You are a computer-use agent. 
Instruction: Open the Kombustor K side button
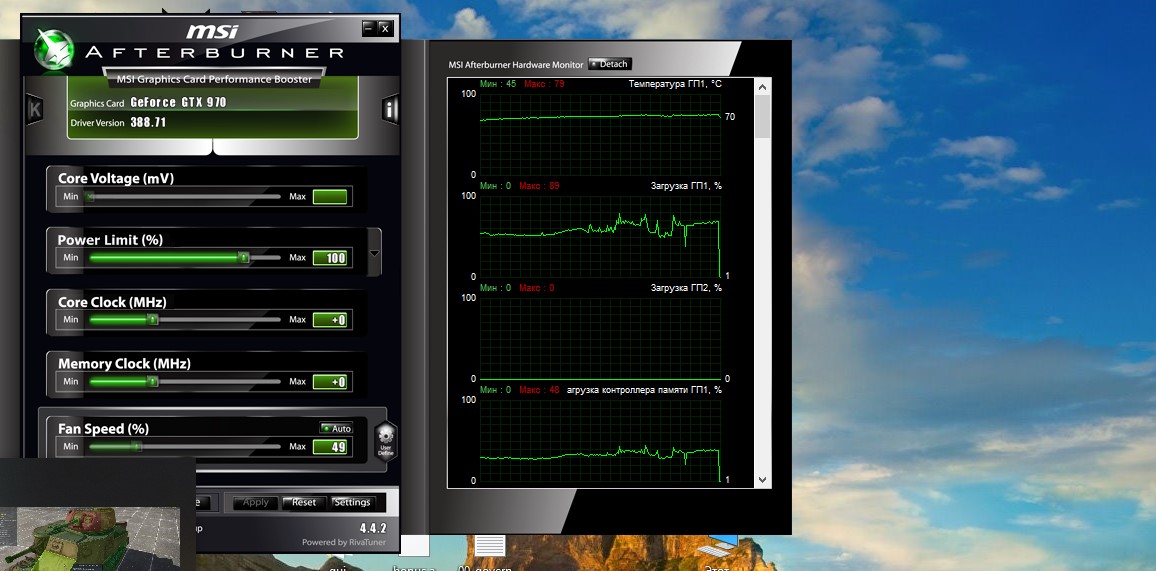coord(35,109)
